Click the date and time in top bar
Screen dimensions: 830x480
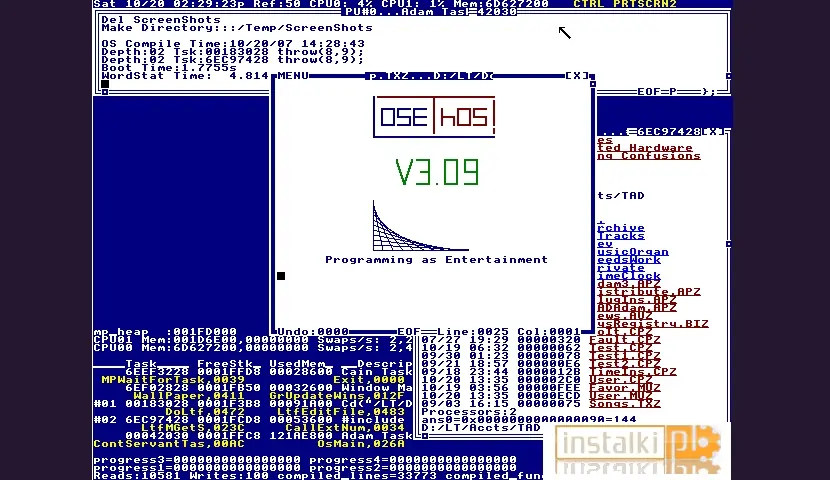pyautogui.click(x=169, y=4)
